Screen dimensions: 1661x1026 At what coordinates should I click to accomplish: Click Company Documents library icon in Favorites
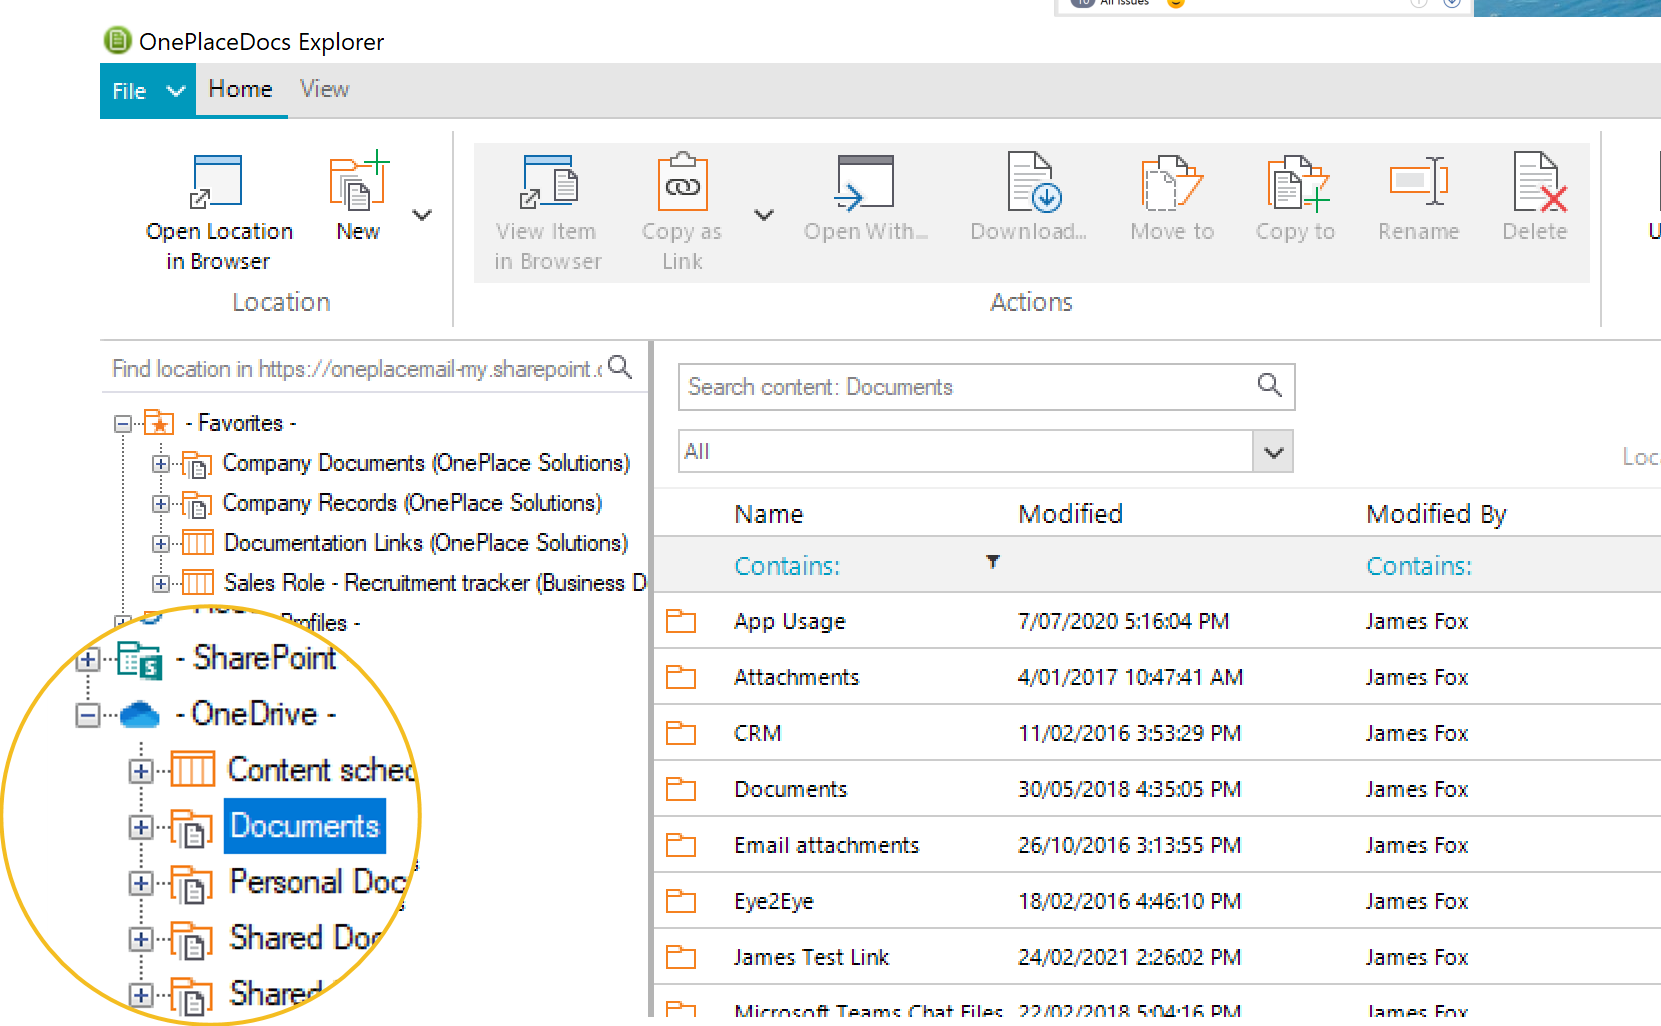tap(197, 464)
